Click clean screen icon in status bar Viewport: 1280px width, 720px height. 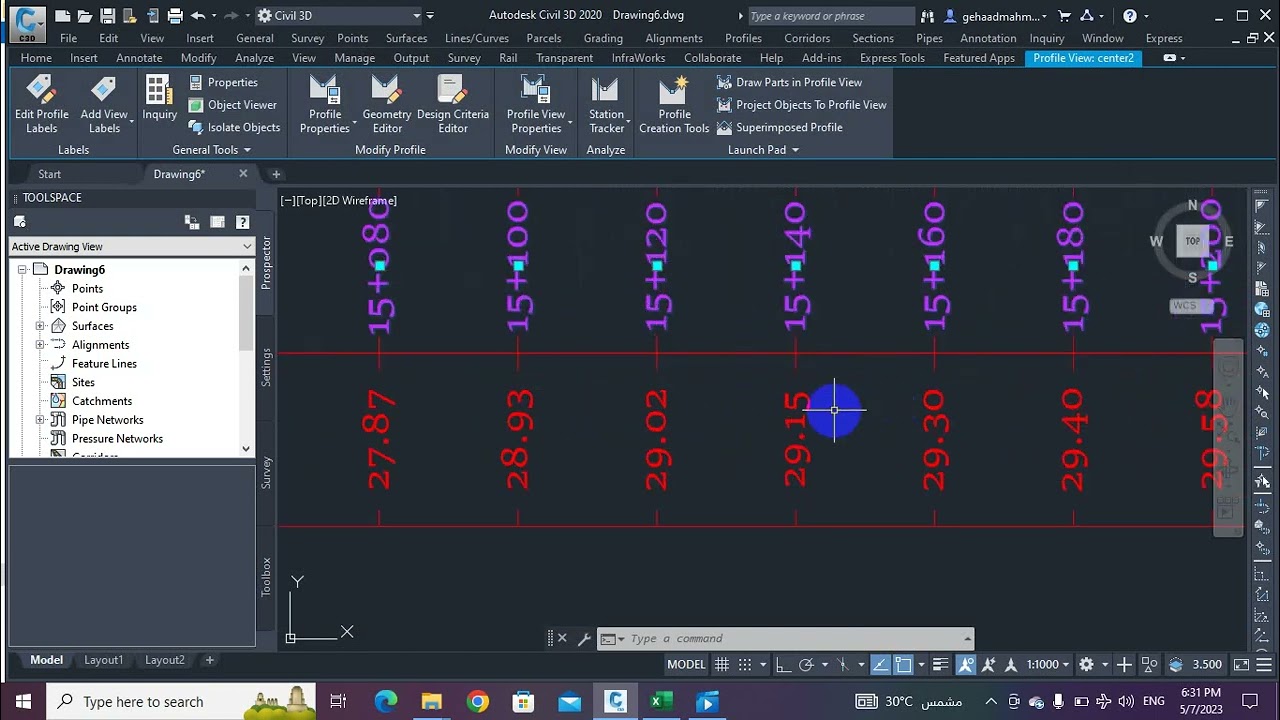tap(1241, 664)
